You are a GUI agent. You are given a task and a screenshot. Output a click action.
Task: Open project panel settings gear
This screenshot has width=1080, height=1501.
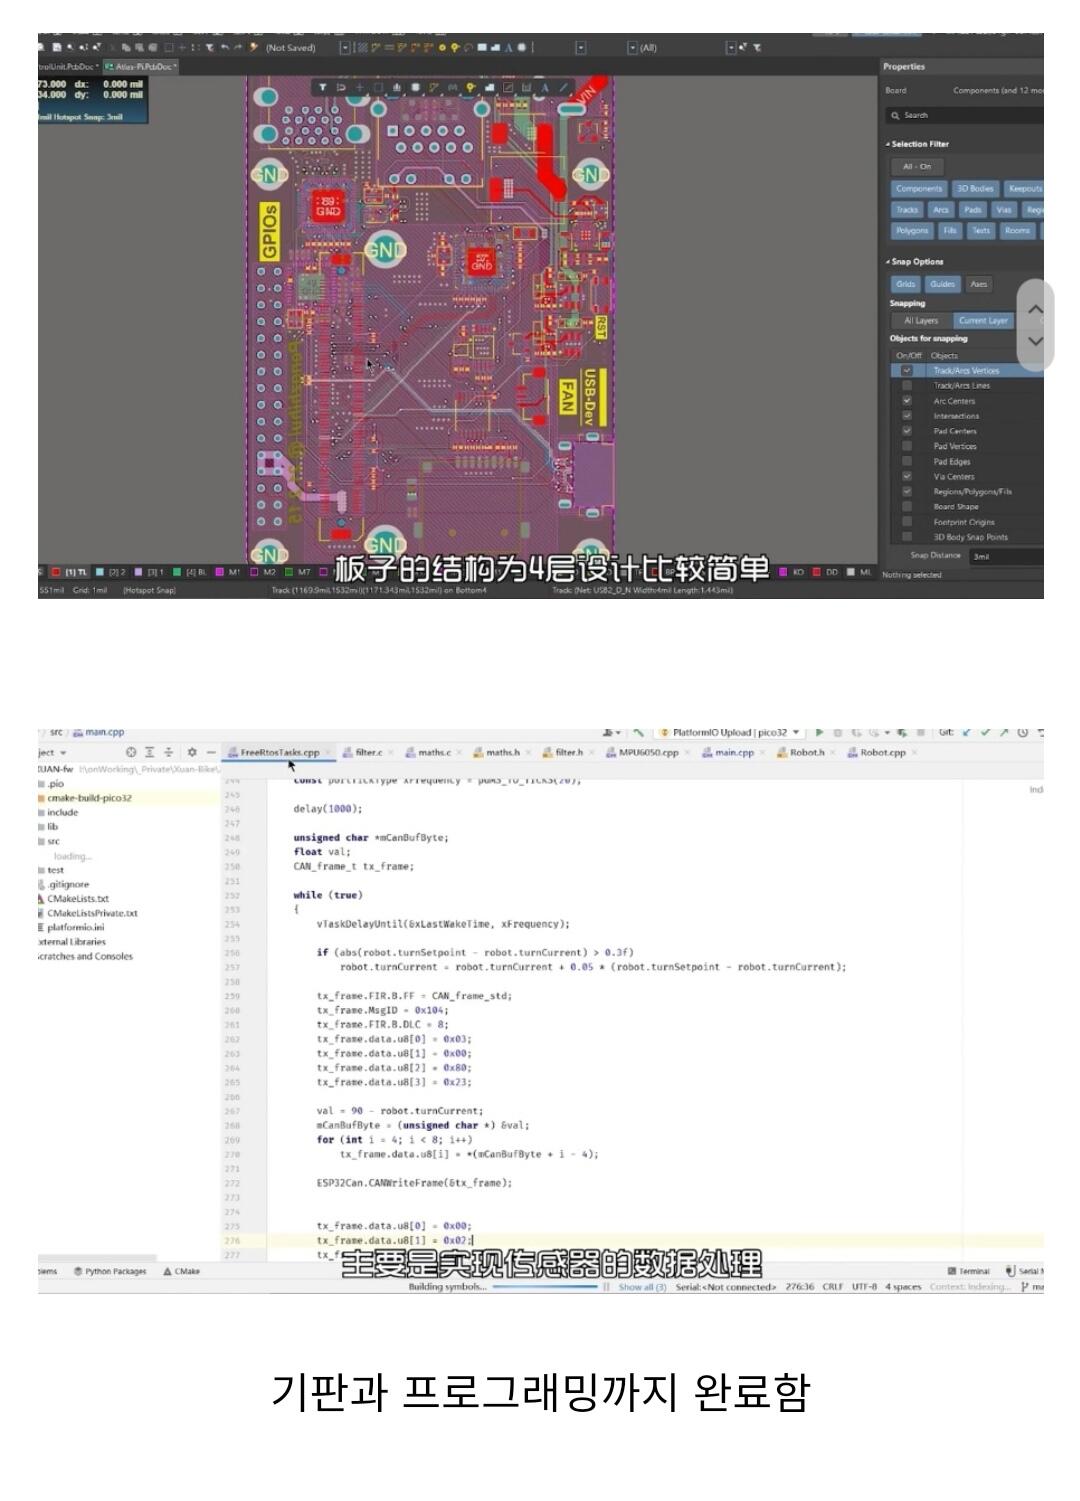(x=191, y=752)
